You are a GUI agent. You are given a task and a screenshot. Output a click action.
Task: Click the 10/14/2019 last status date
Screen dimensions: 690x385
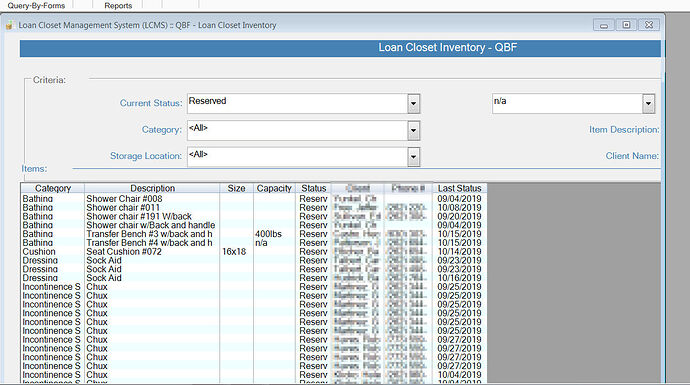point(459,252)
